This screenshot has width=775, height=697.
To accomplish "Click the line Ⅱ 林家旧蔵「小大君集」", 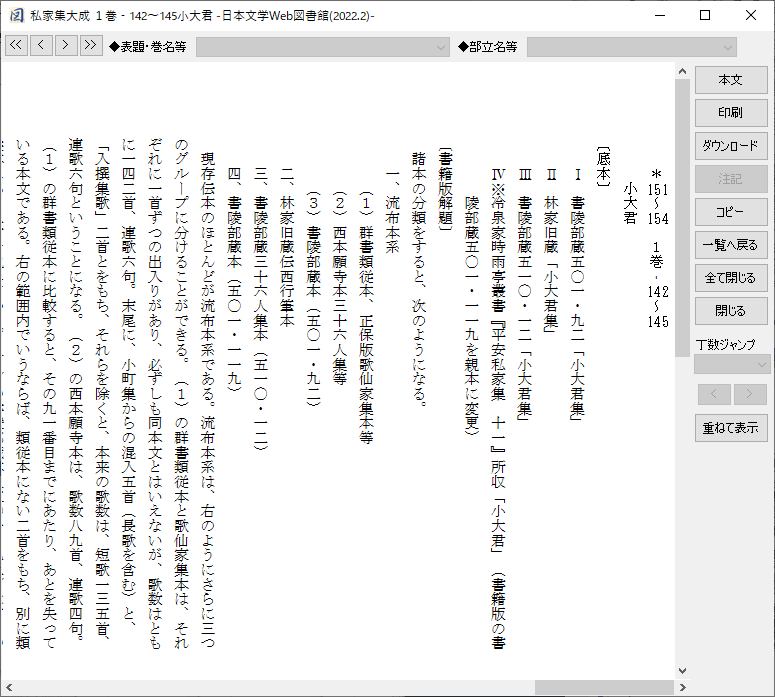I will coord(551,251).
